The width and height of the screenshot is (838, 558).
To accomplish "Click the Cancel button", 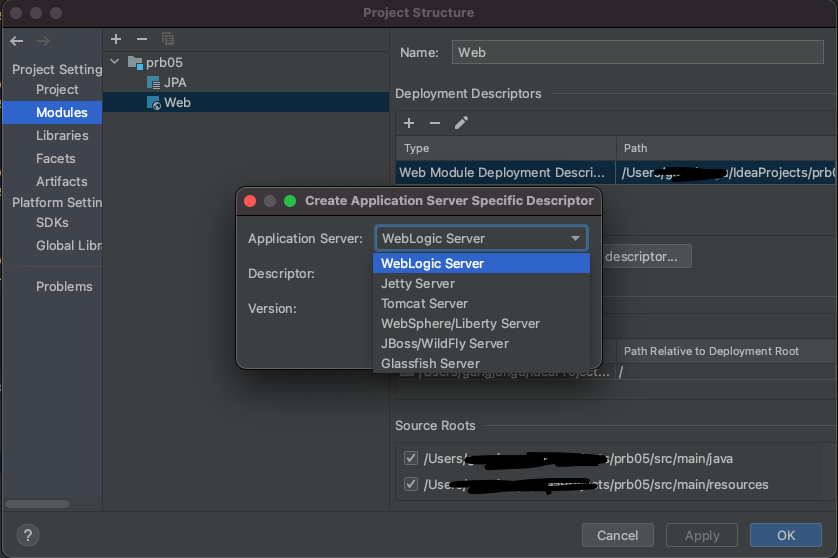I will coord(617,535).
